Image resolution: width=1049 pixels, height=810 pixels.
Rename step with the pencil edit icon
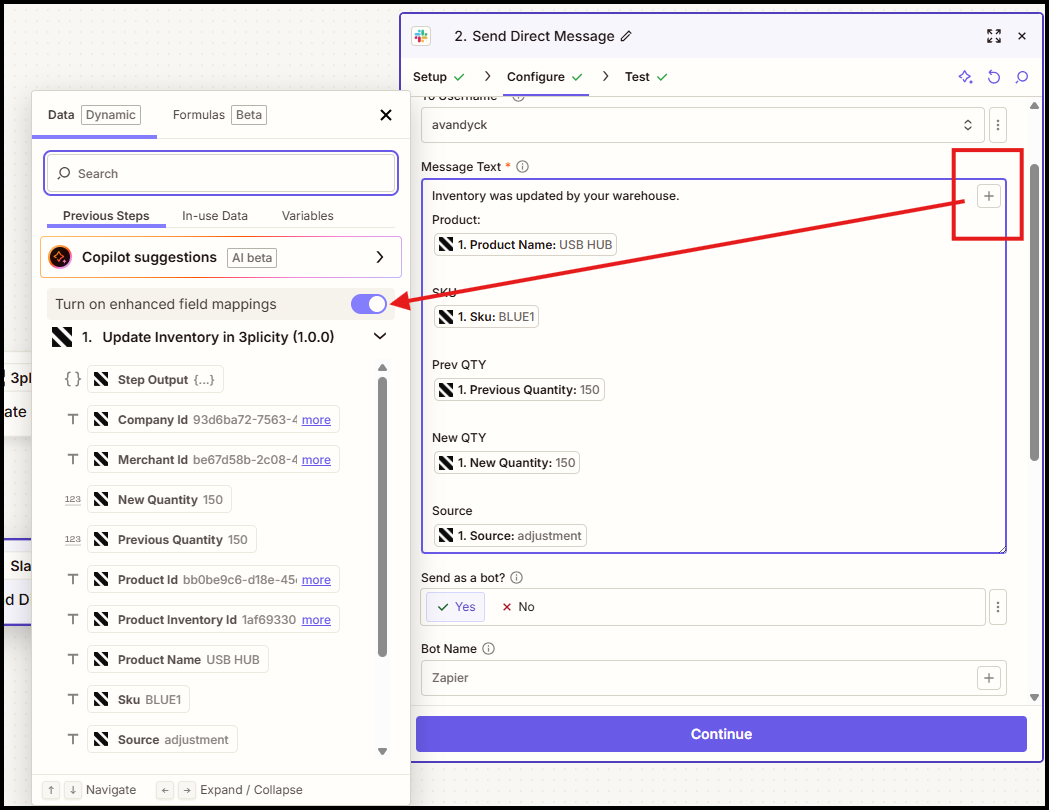pyautogui.click(x=626, y=36)
